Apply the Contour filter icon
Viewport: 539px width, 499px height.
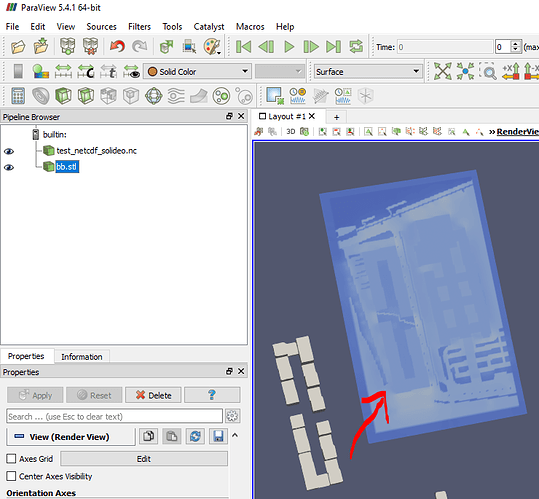click(41, 96)
